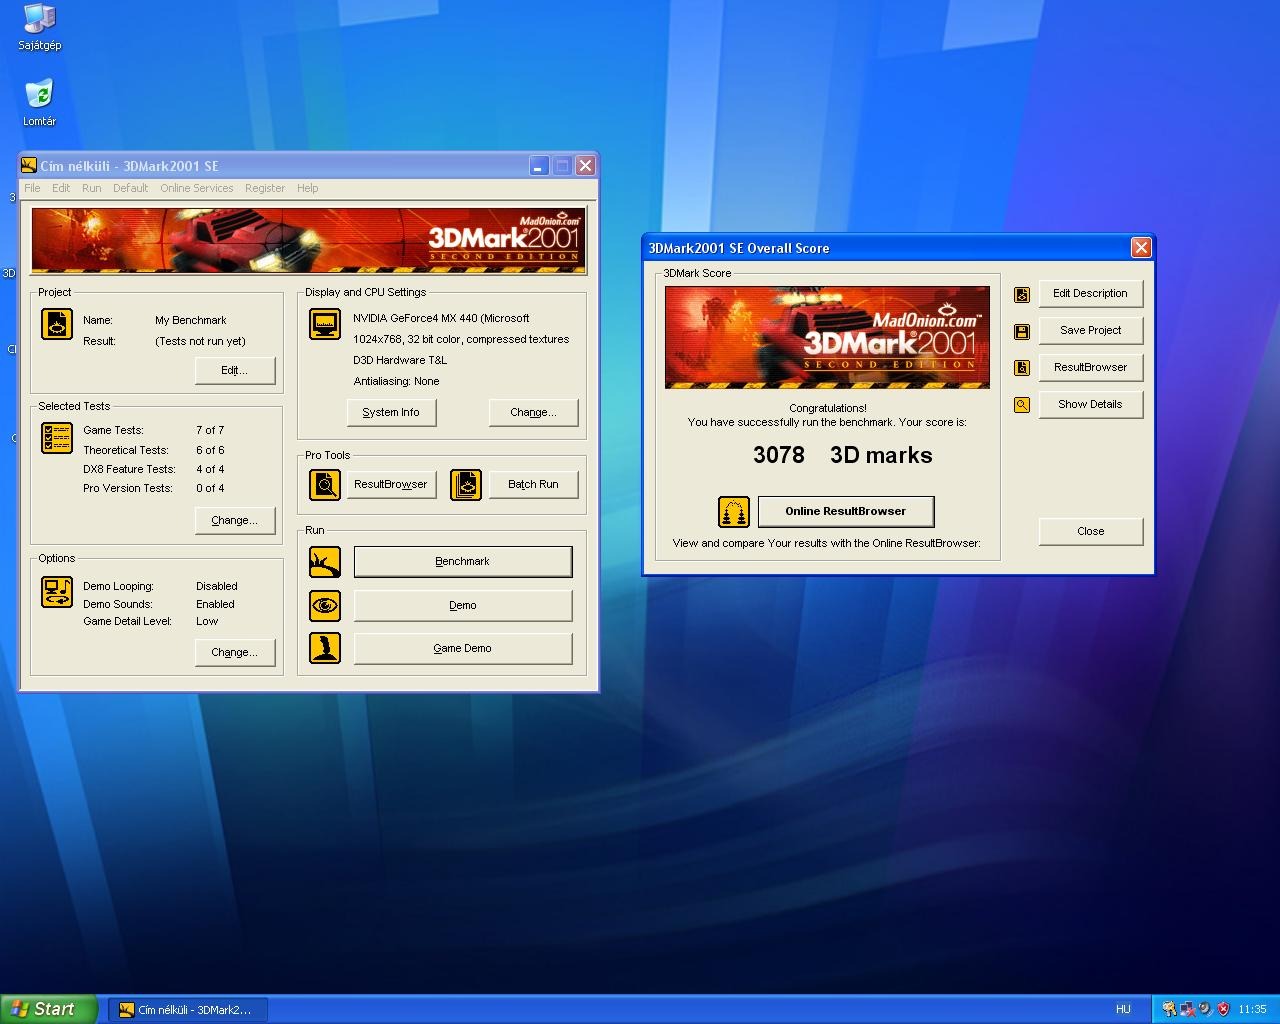The height and width of the screenshot is (1024, 1280).
Task: Click the Batch Run button
Action: click(x=533, y=484)
